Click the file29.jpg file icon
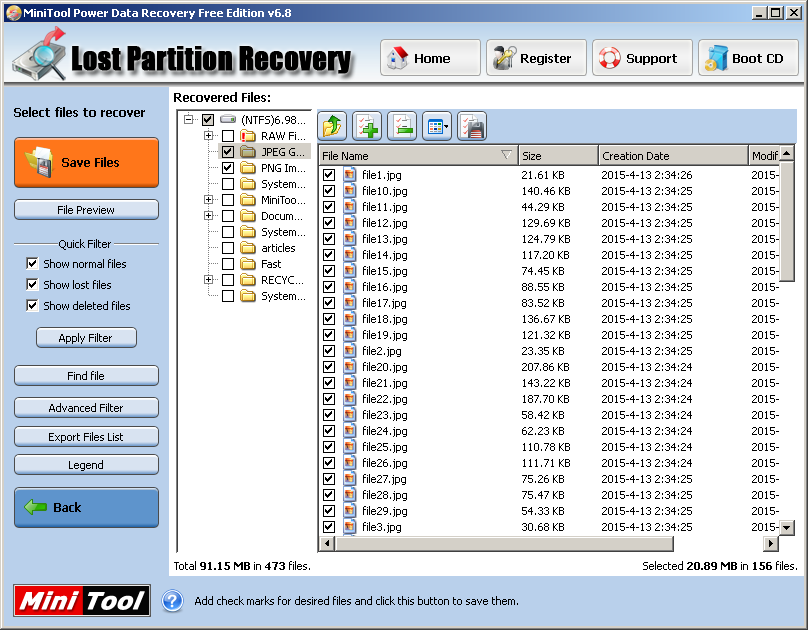The image size is (808, 630). click(349, 510)
